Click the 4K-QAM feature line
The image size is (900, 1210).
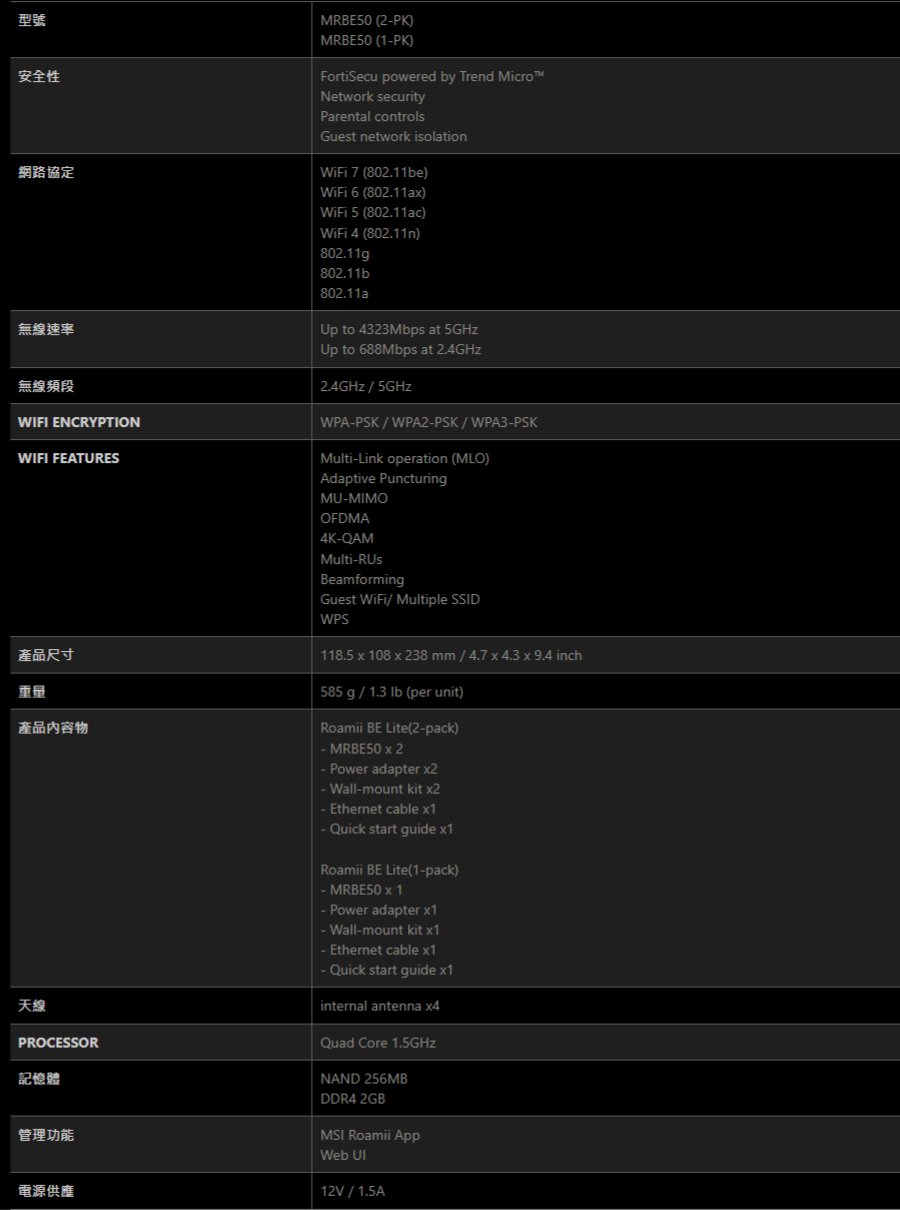point(347,538)
